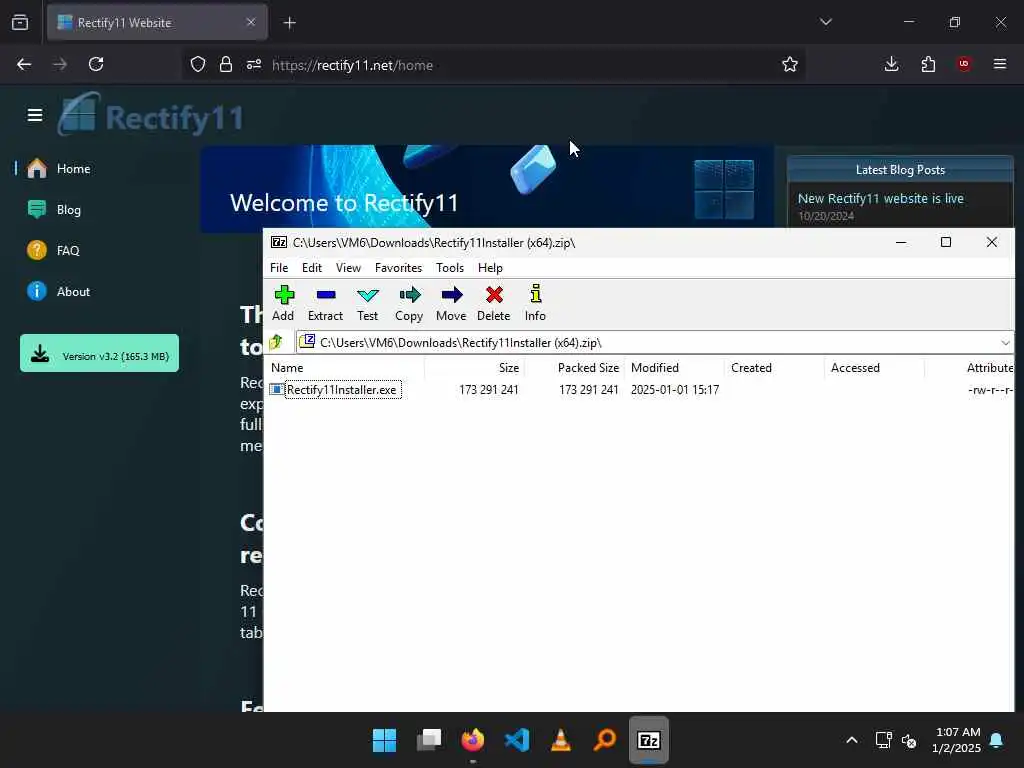The width and height of the screenshot is (1024, 768).
Task: Reload the Rectify11 page in Firefox
Action: (96, 64)
